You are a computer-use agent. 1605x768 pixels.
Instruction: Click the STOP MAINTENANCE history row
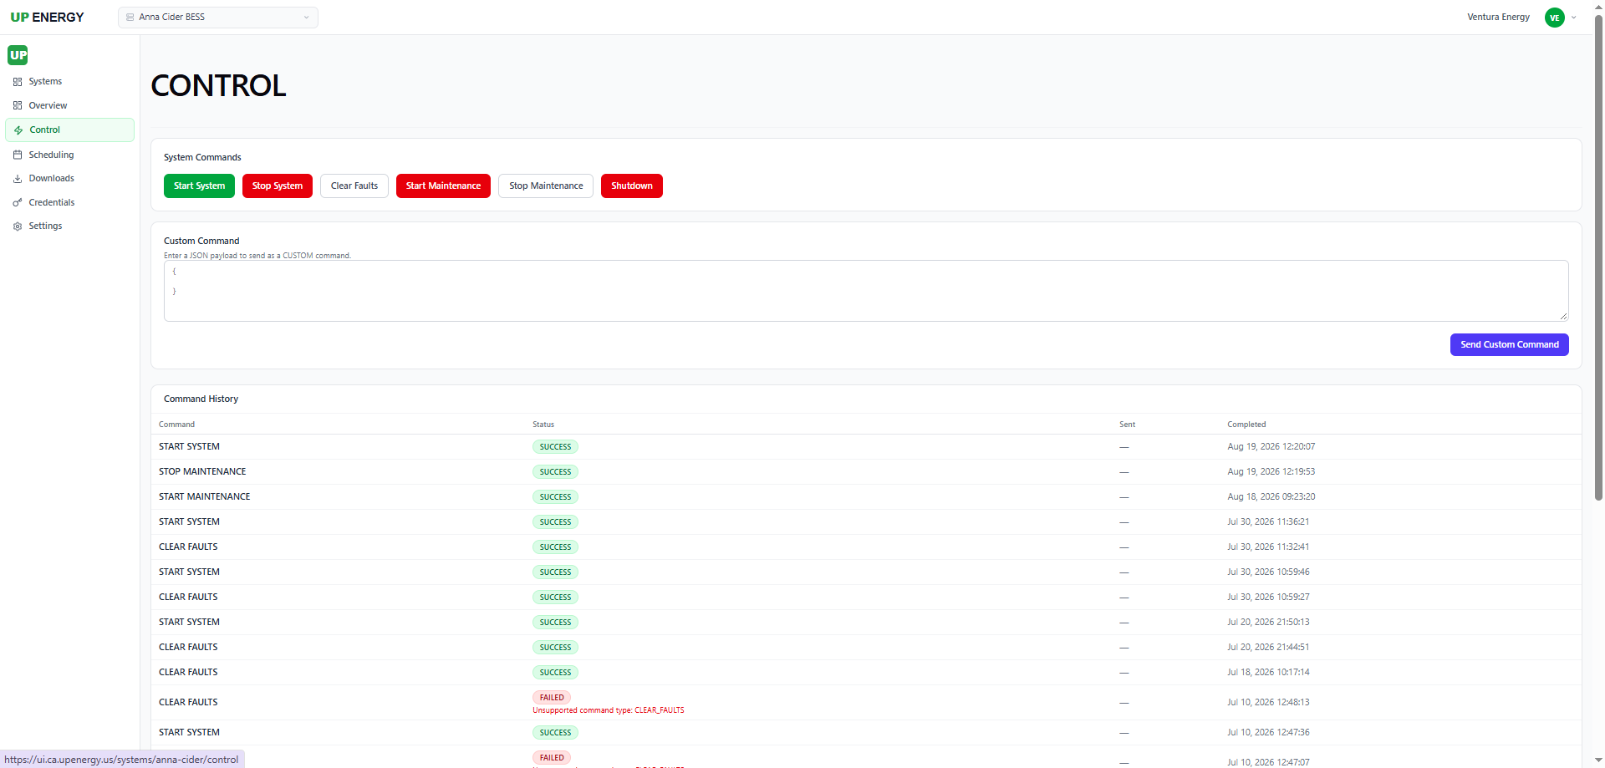click(866, 472)
